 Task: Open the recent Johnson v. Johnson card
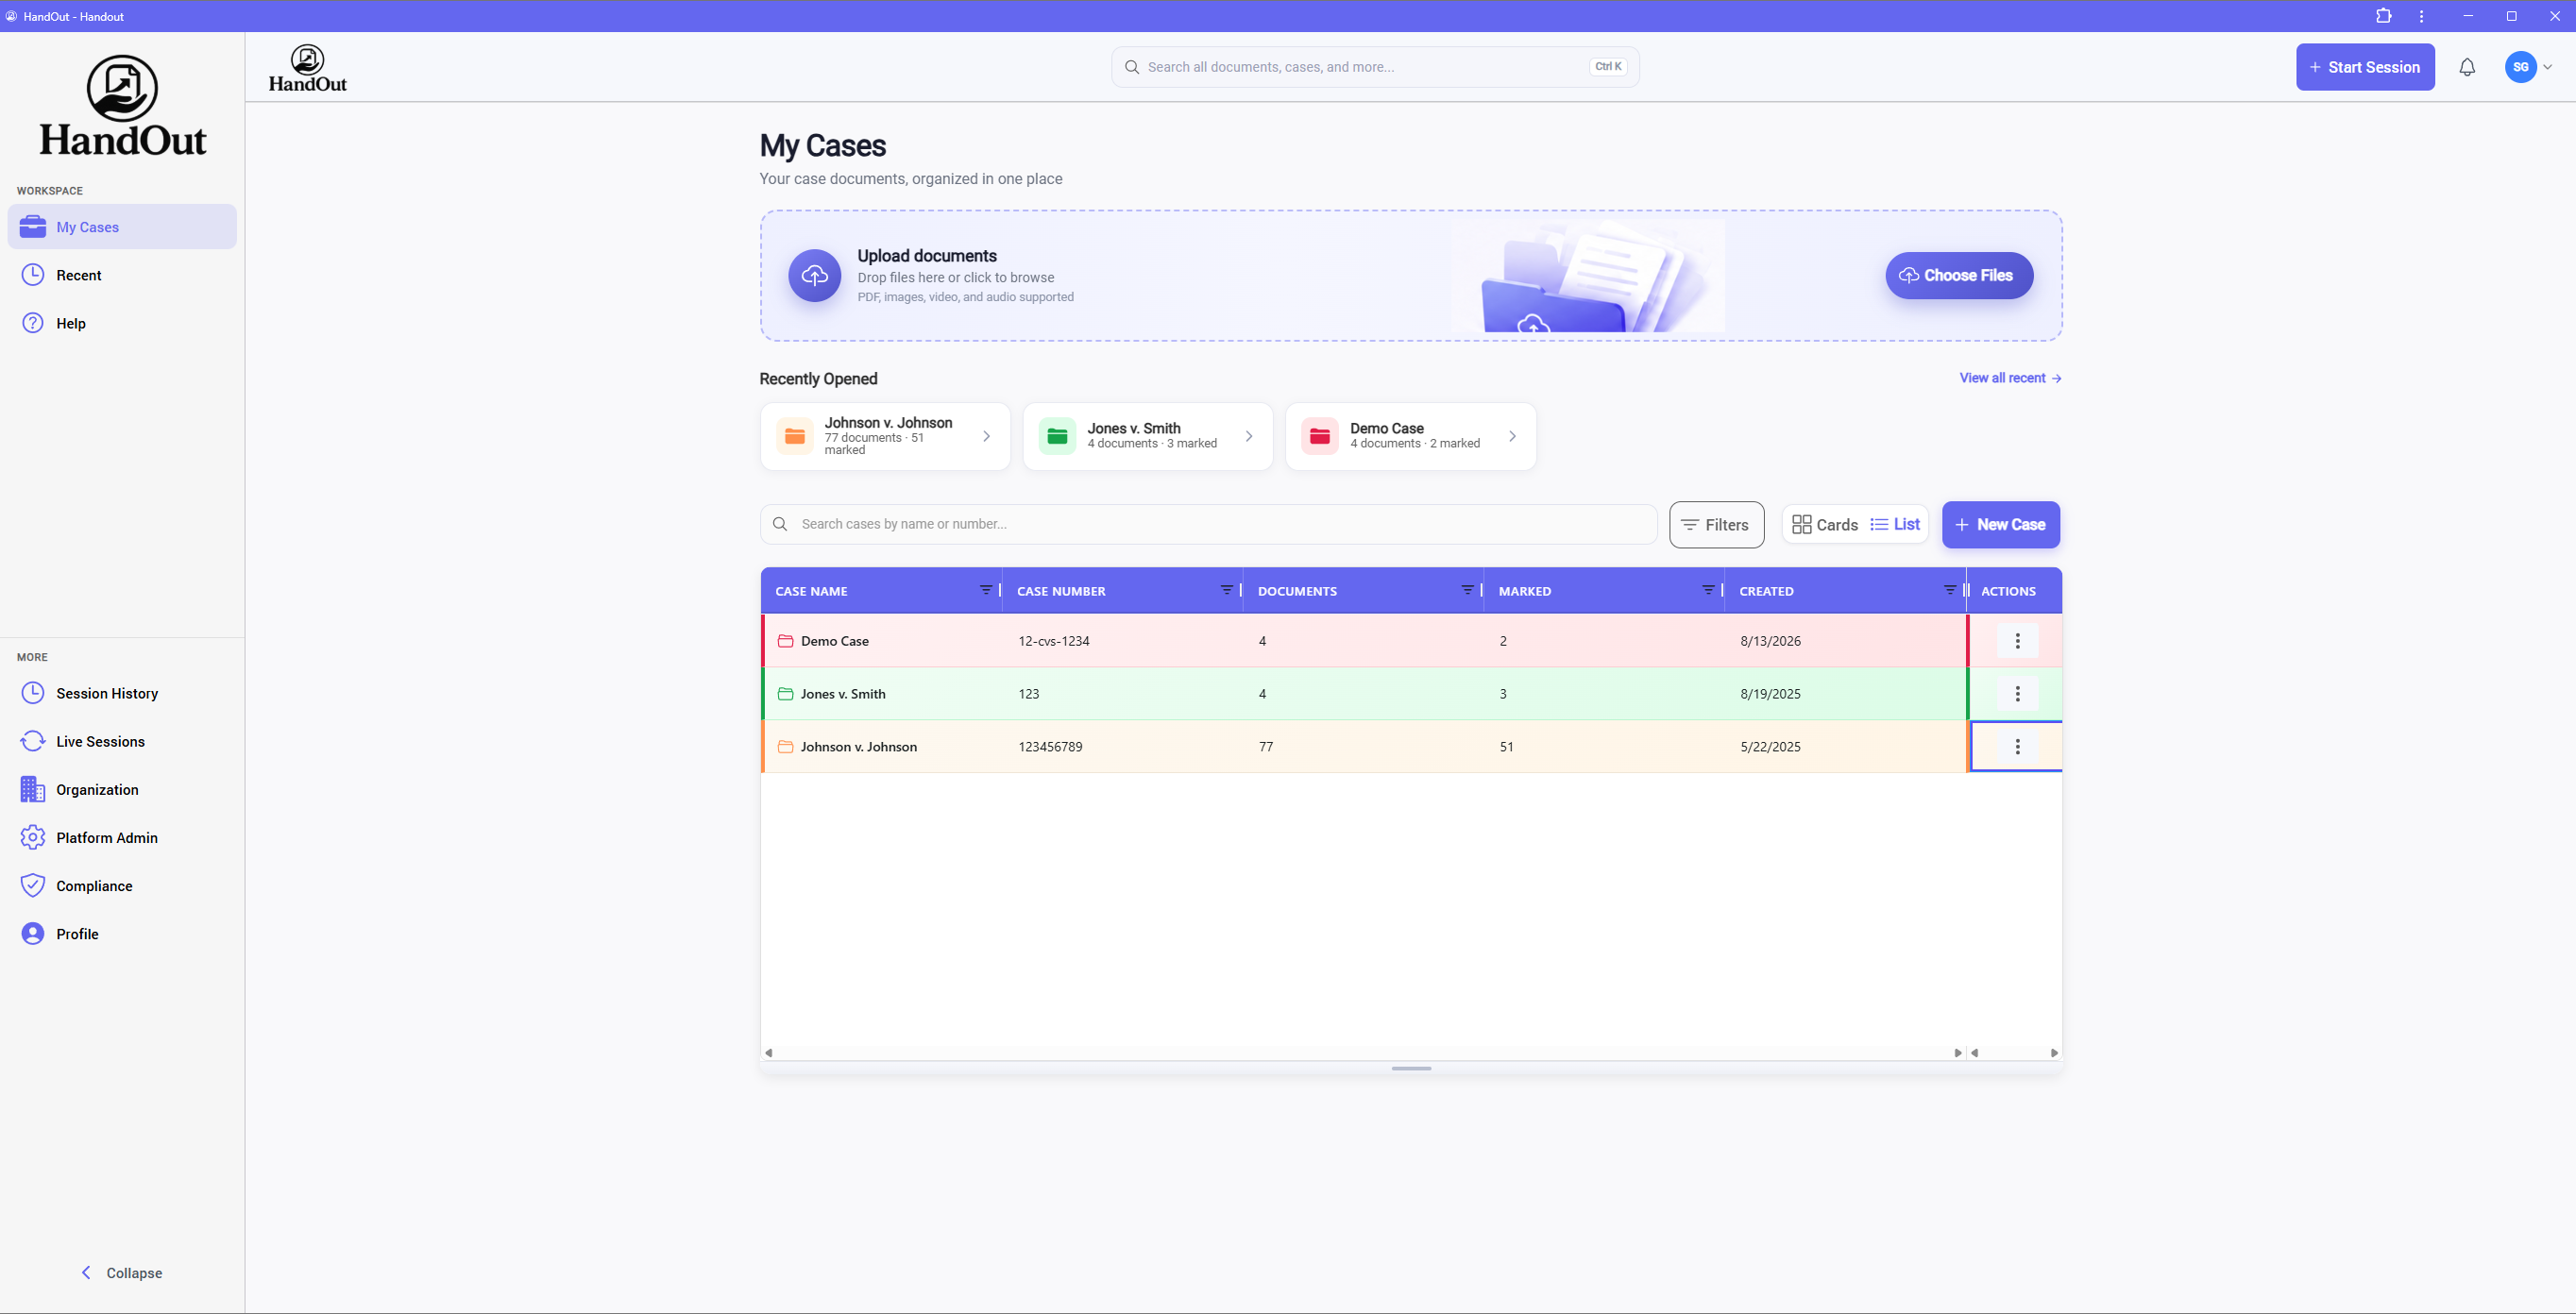885,436
